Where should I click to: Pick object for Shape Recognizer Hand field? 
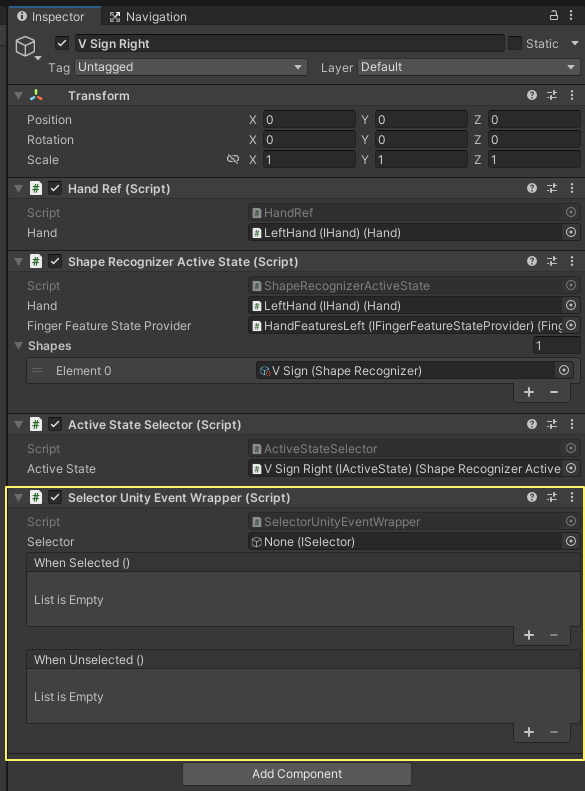point(571,305)
